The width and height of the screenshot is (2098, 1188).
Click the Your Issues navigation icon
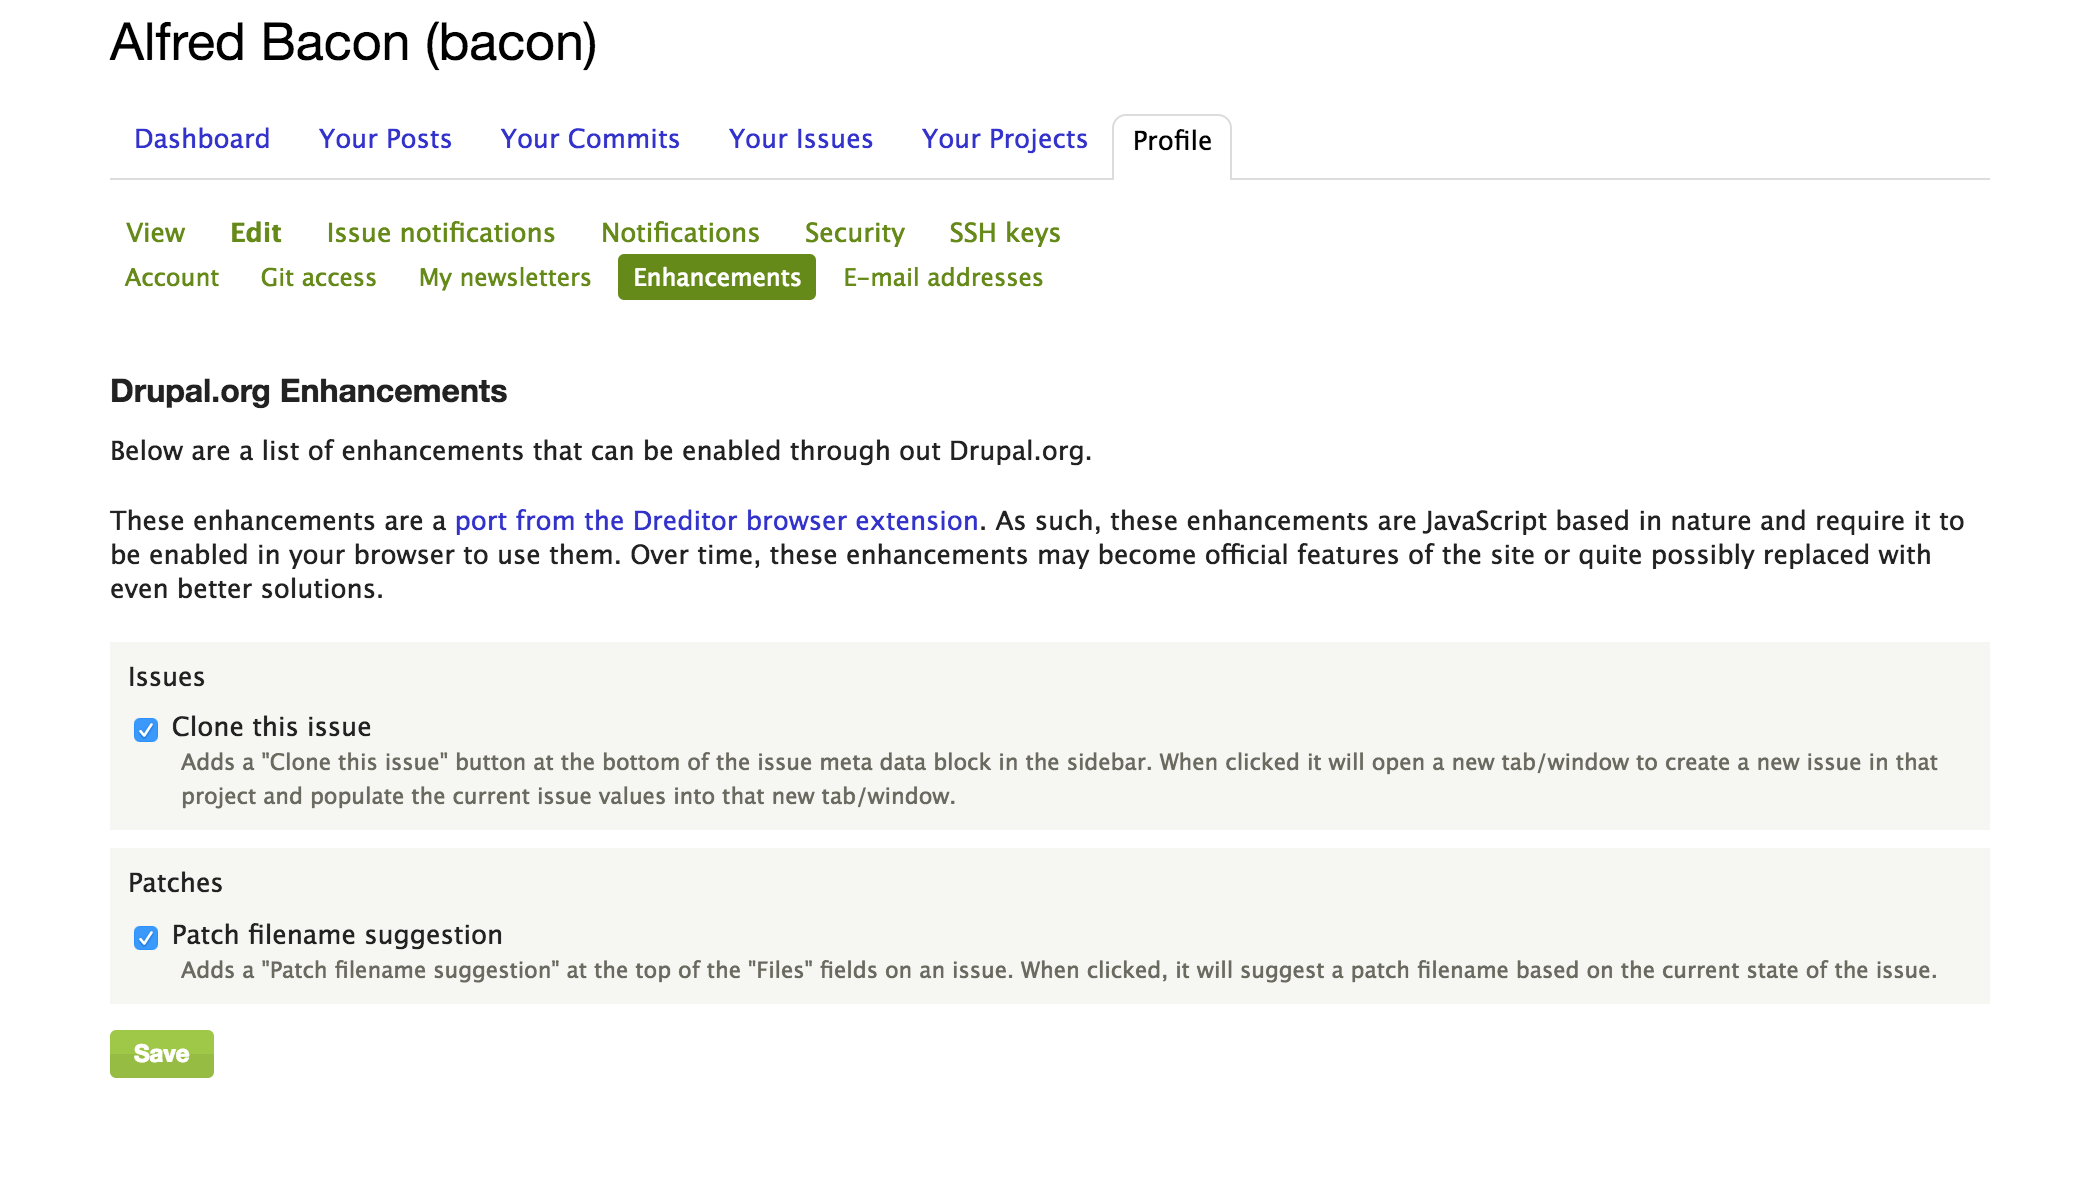pyautogui.click(x=801, y=138)
